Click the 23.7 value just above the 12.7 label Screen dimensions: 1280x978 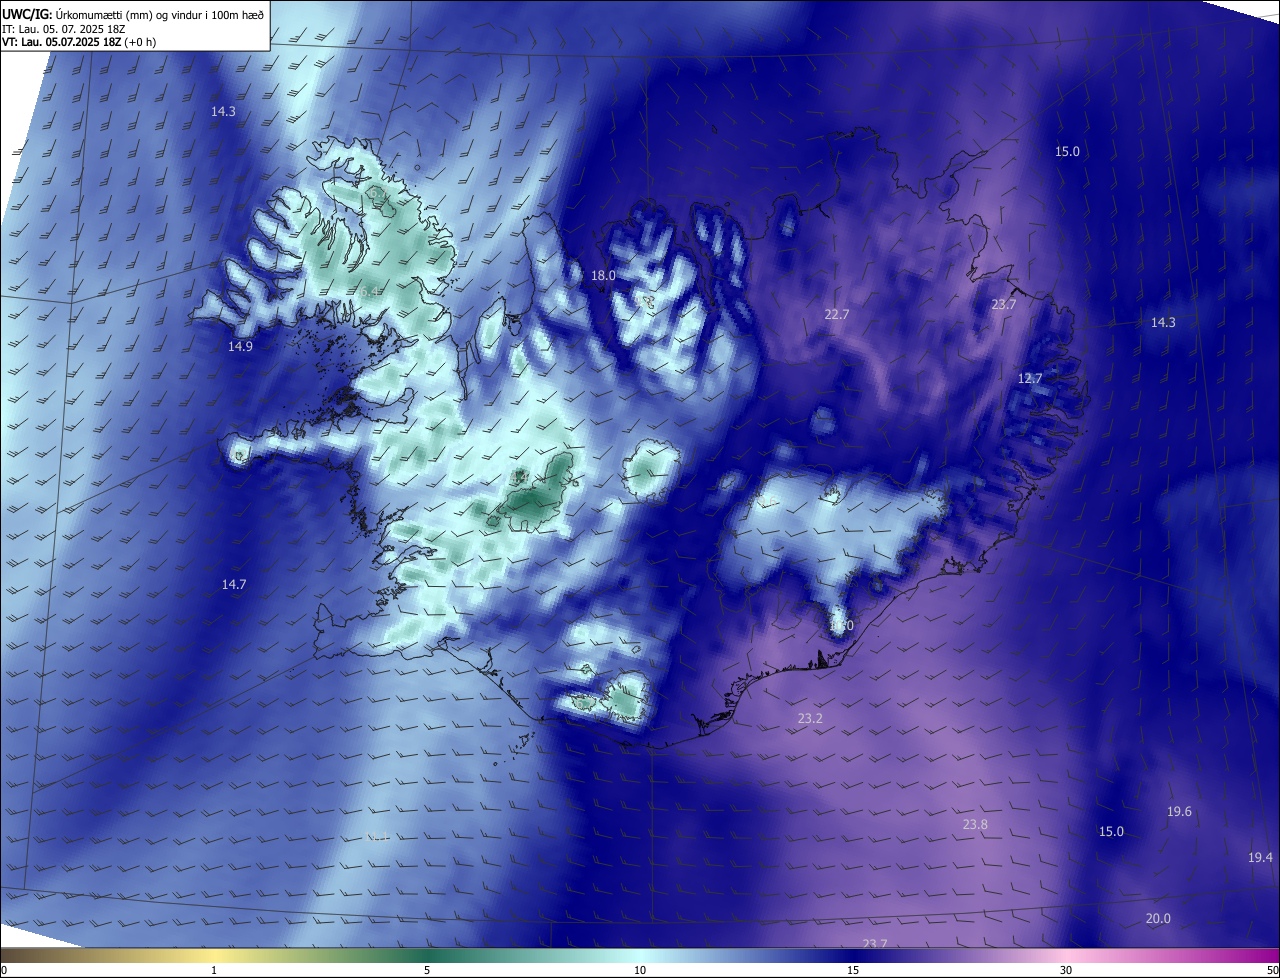point(1003,304)
